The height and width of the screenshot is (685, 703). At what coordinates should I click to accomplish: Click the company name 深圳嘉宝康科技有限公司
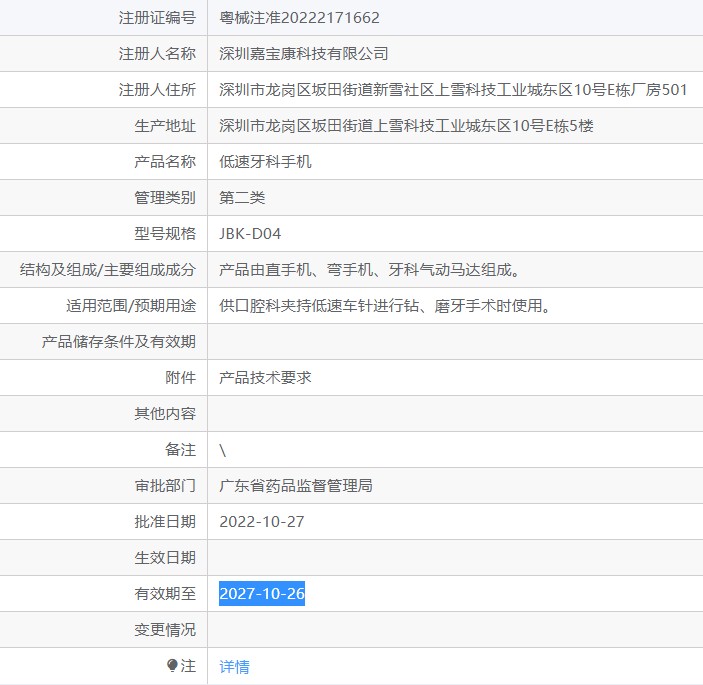point(304,54)
